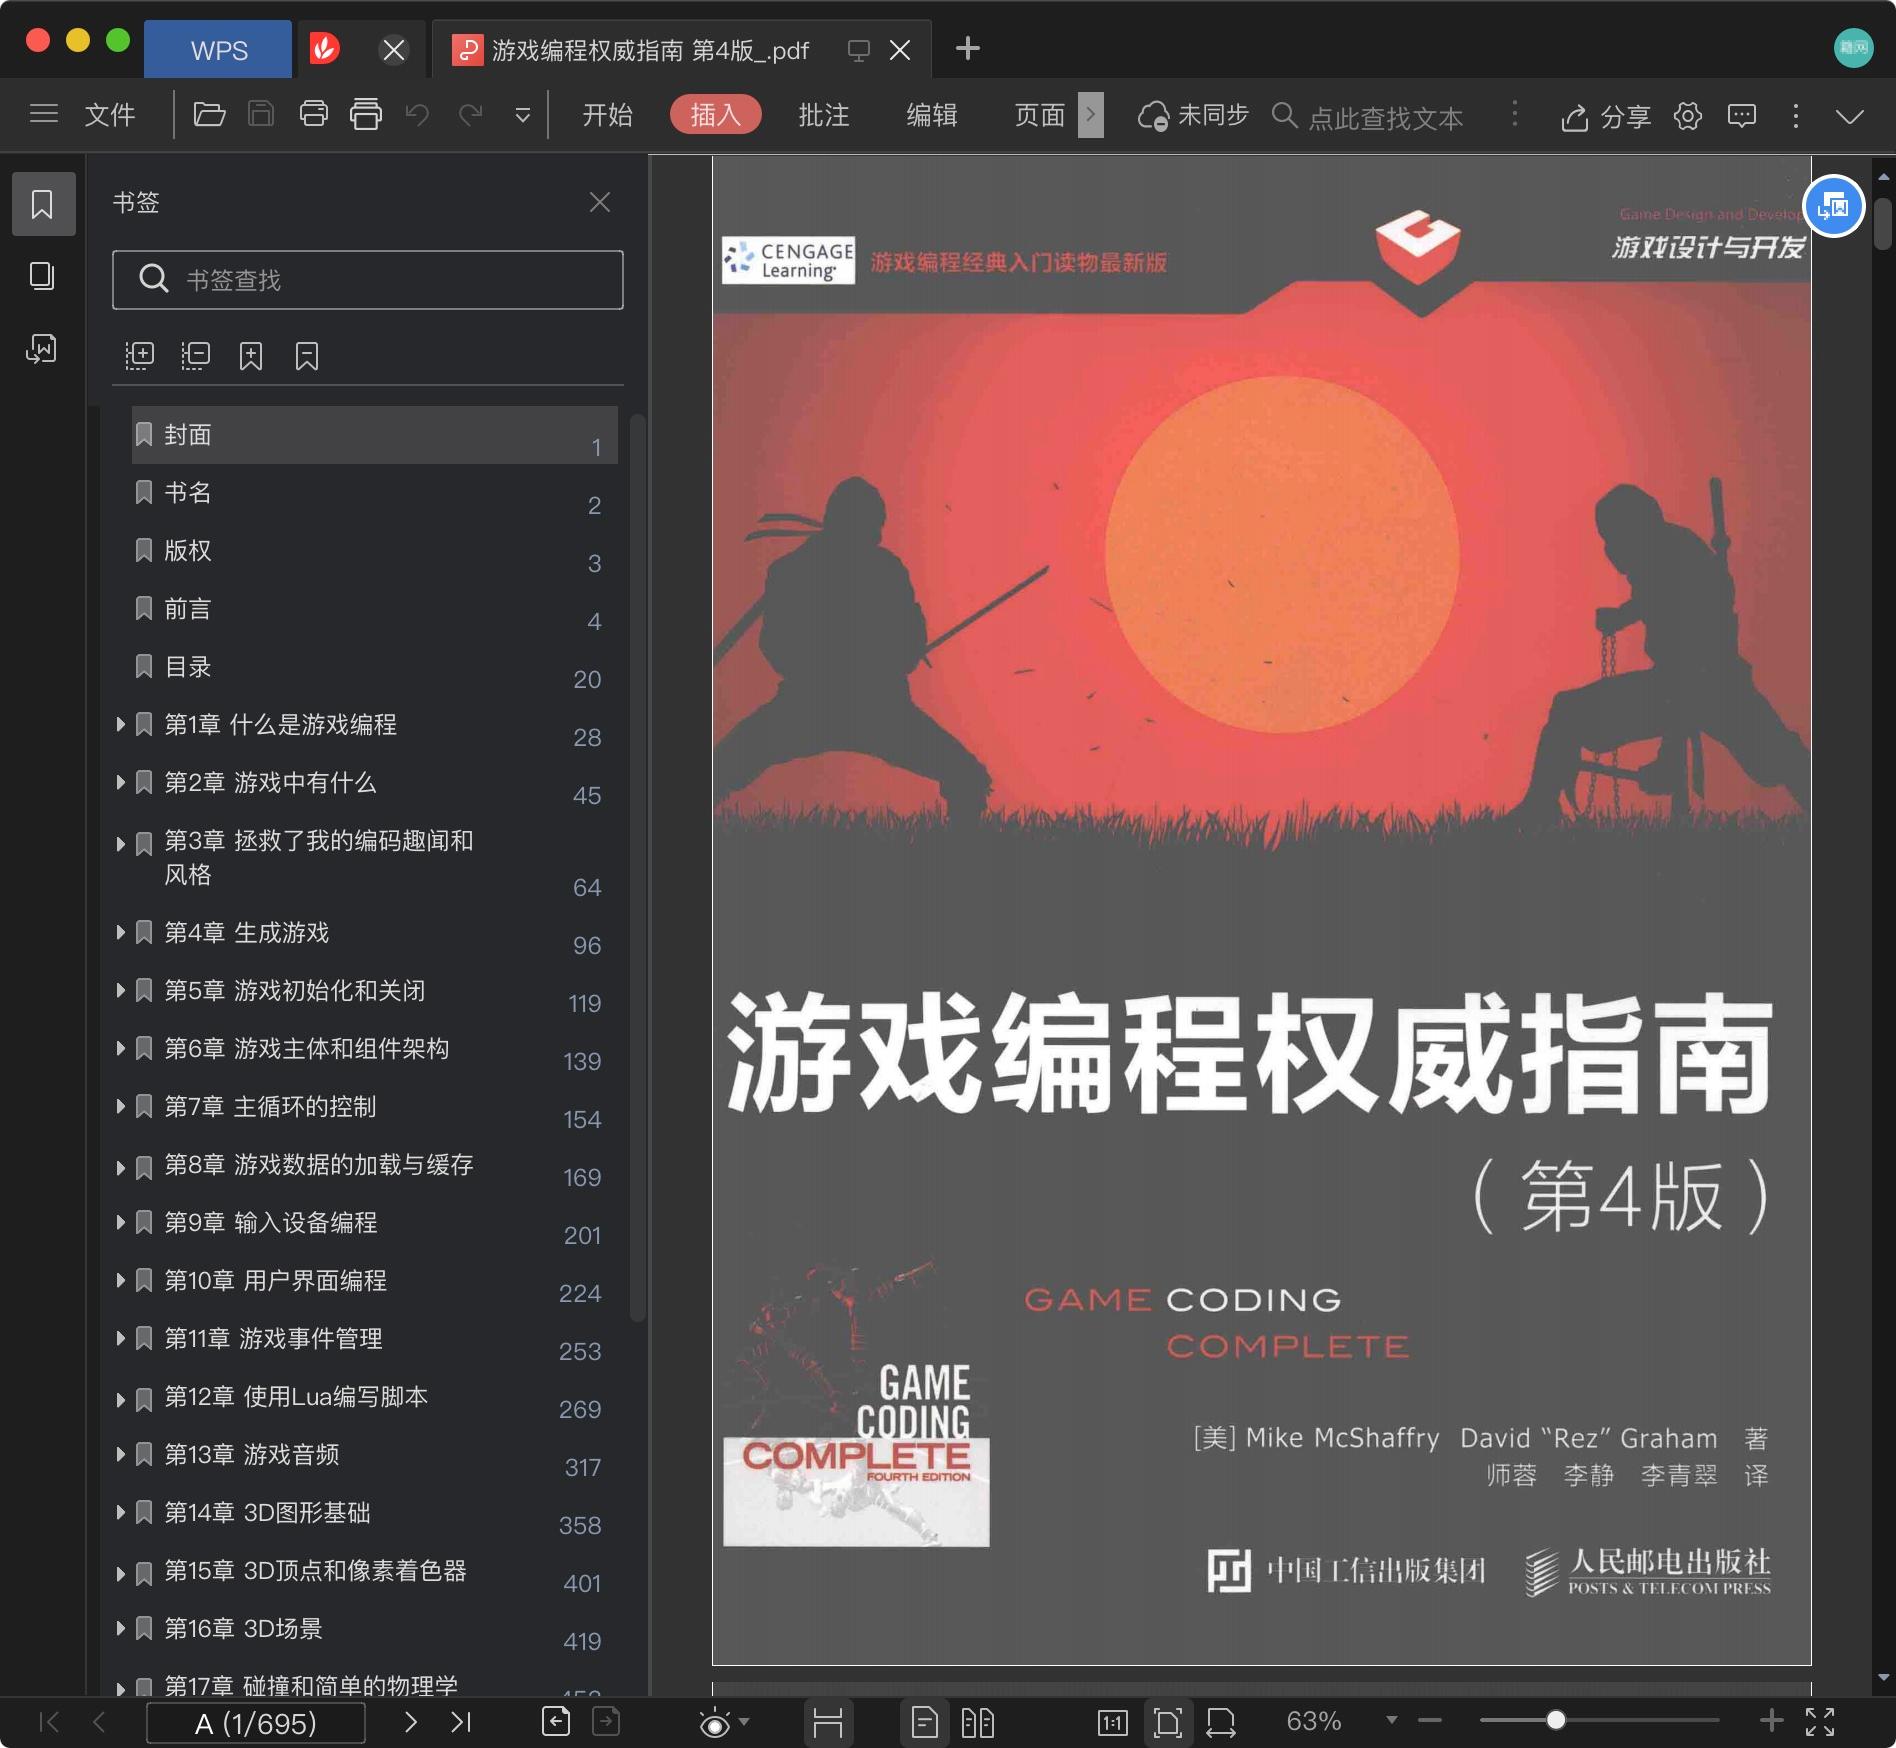Click the floating blue convert button

tap(1833, 207)
